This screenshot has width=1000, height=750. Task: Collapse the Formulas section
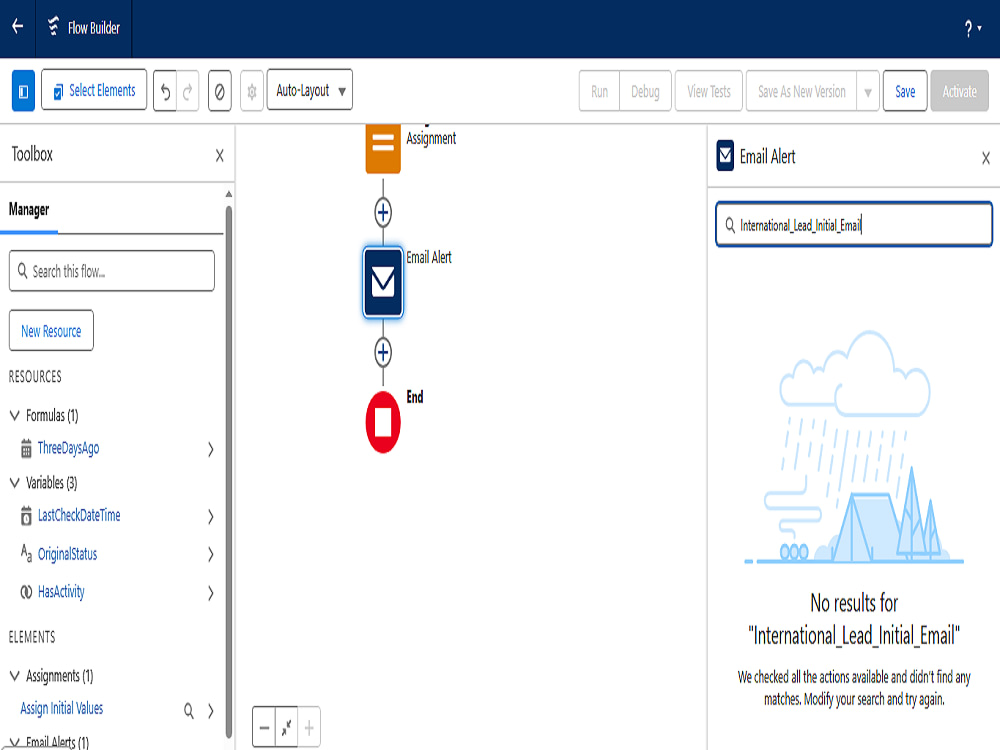tap(15, 415)
